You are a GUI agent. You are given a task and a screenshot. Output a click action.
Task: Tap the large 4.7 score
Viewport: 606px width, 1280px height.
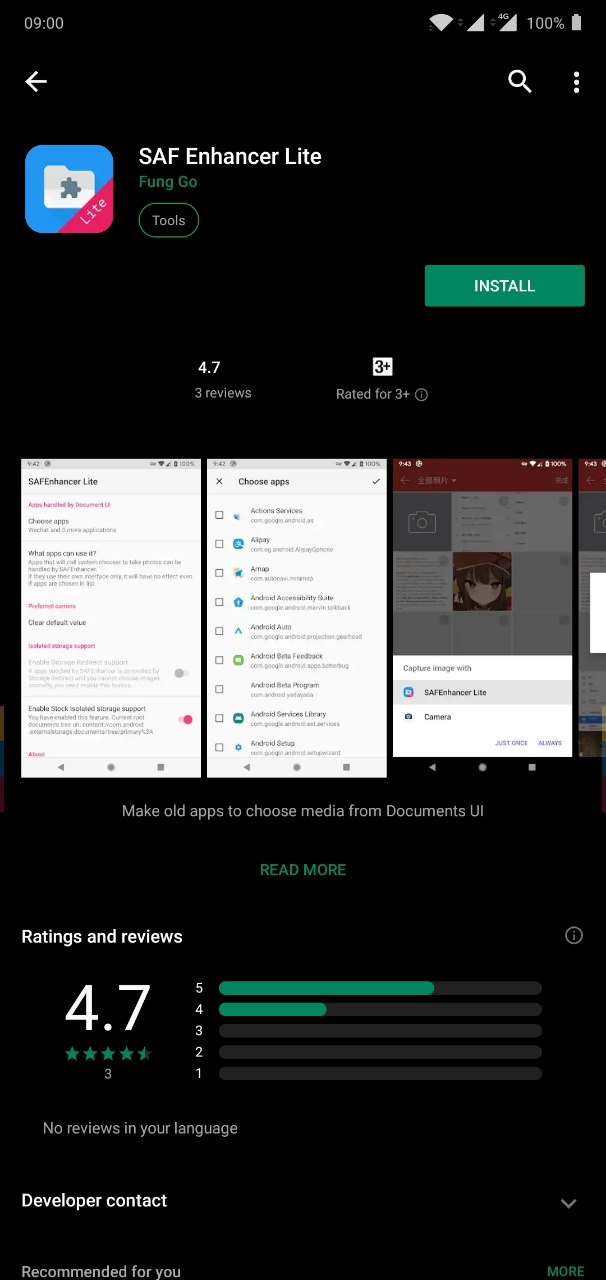108,1008
